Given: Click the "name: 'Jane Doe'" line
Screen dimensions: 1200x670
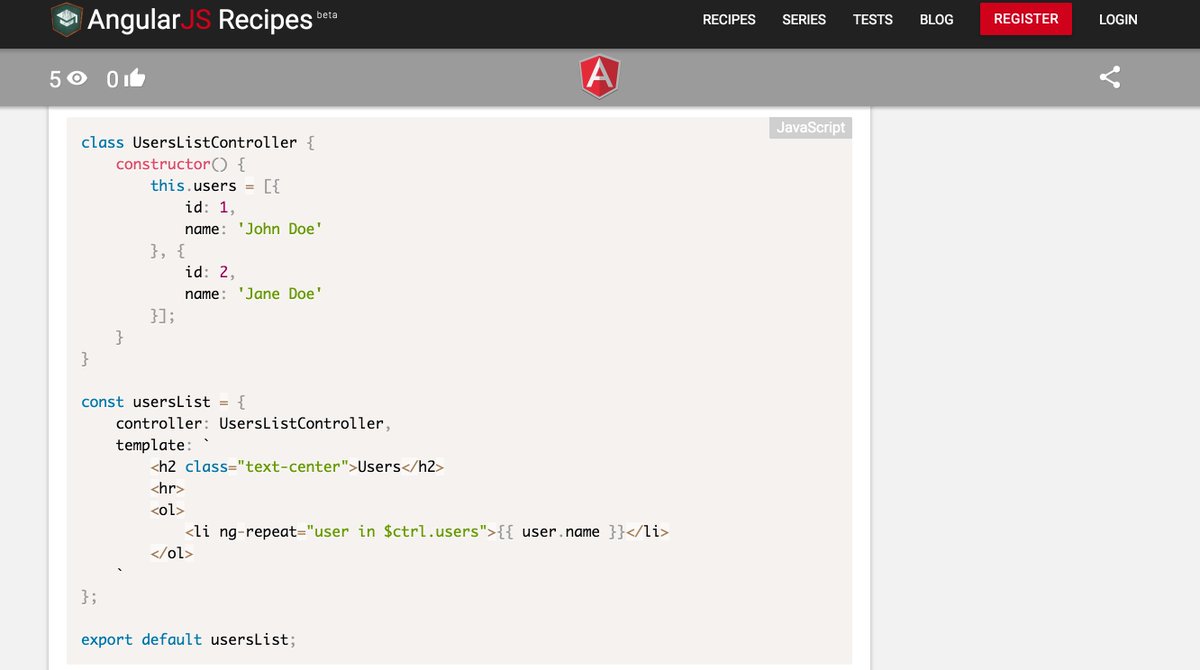Looking at the screenshot, I should [x=254, y=294].
